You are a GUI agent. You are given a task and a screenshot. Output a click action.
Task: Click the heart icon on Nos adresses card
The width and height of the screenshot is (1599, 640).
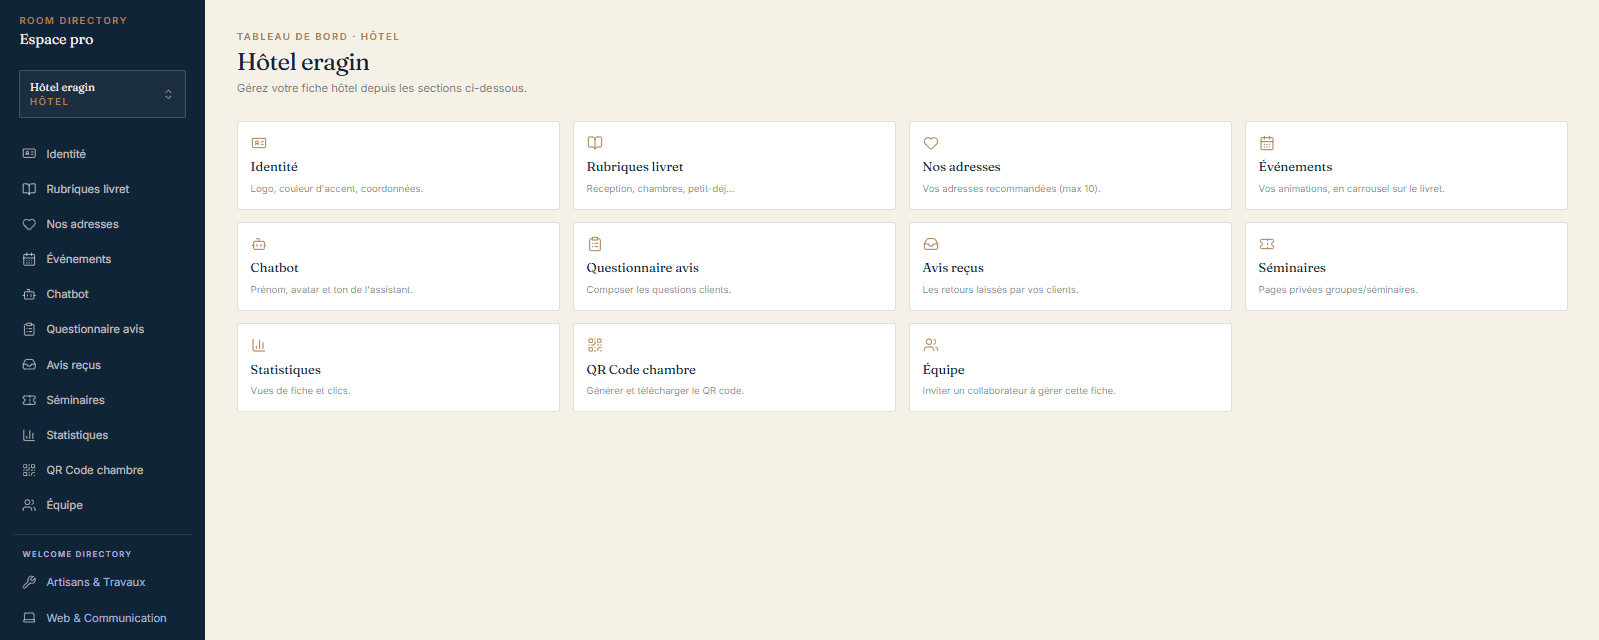coord(931,143)
